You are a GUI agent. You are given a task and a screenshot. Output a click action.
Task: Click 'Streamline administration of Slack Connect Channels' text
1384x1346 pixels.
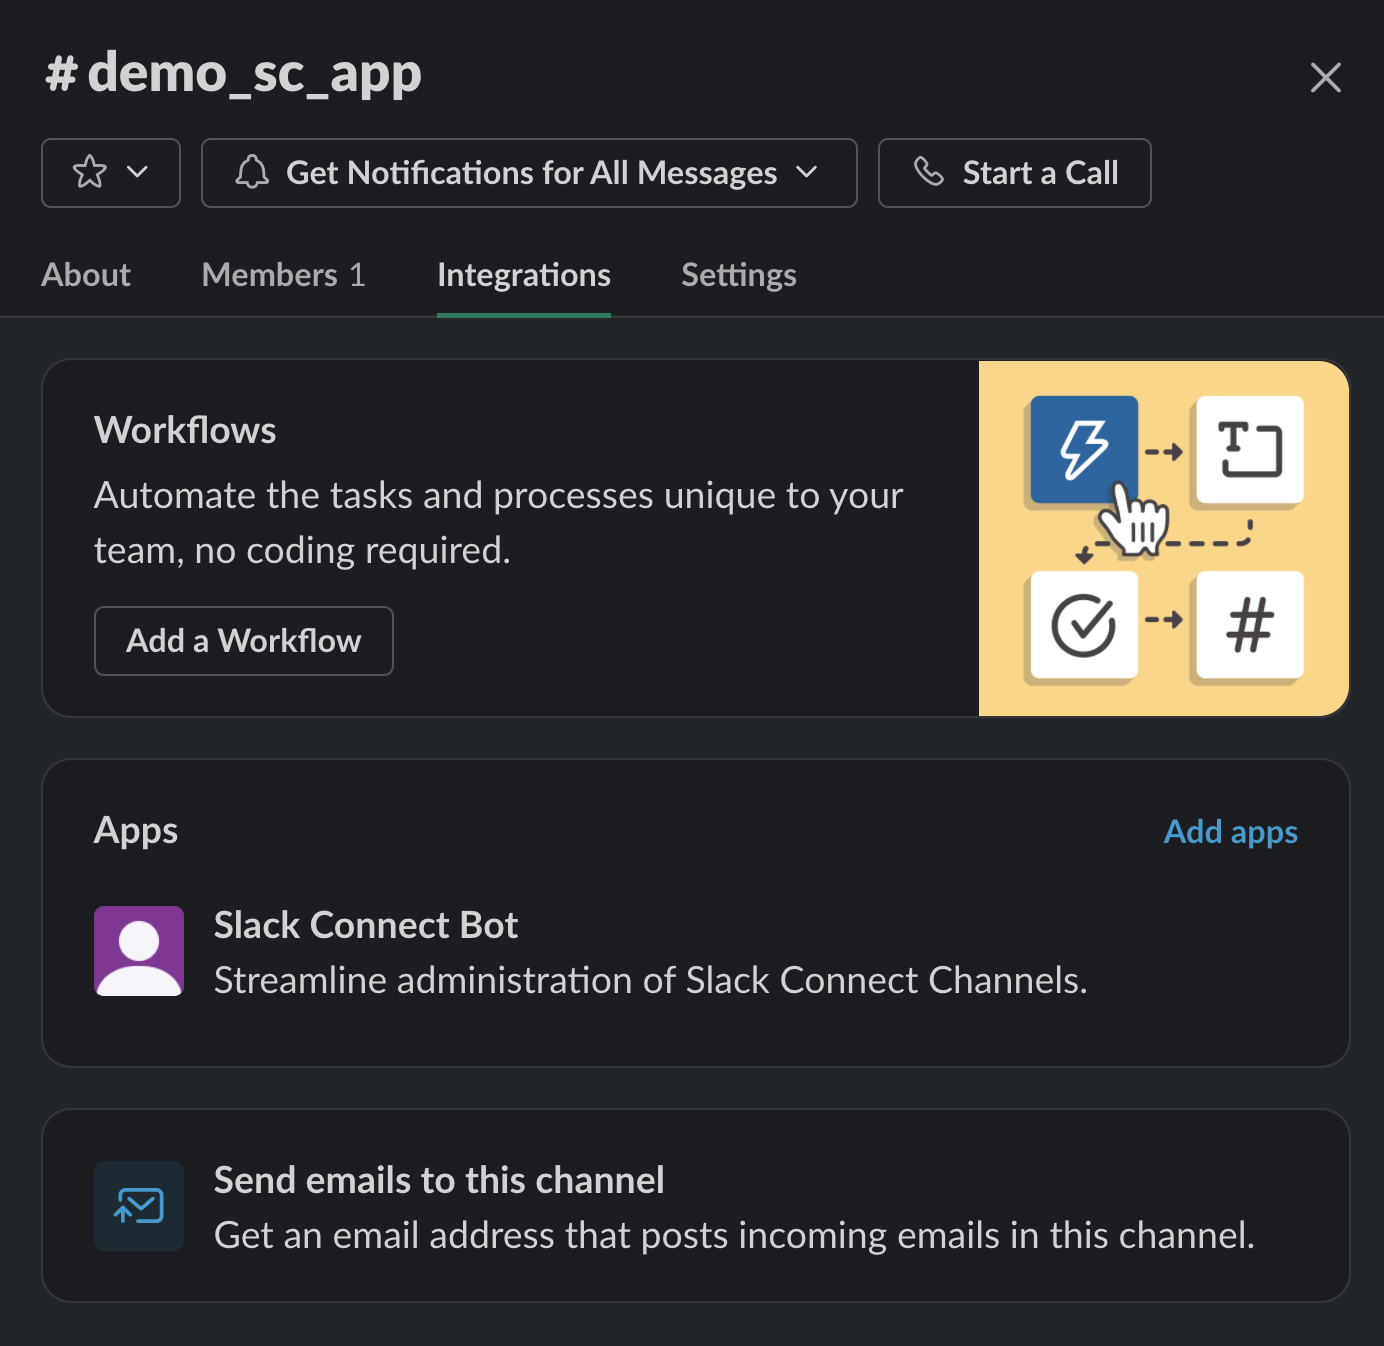[x=651, y=980]
